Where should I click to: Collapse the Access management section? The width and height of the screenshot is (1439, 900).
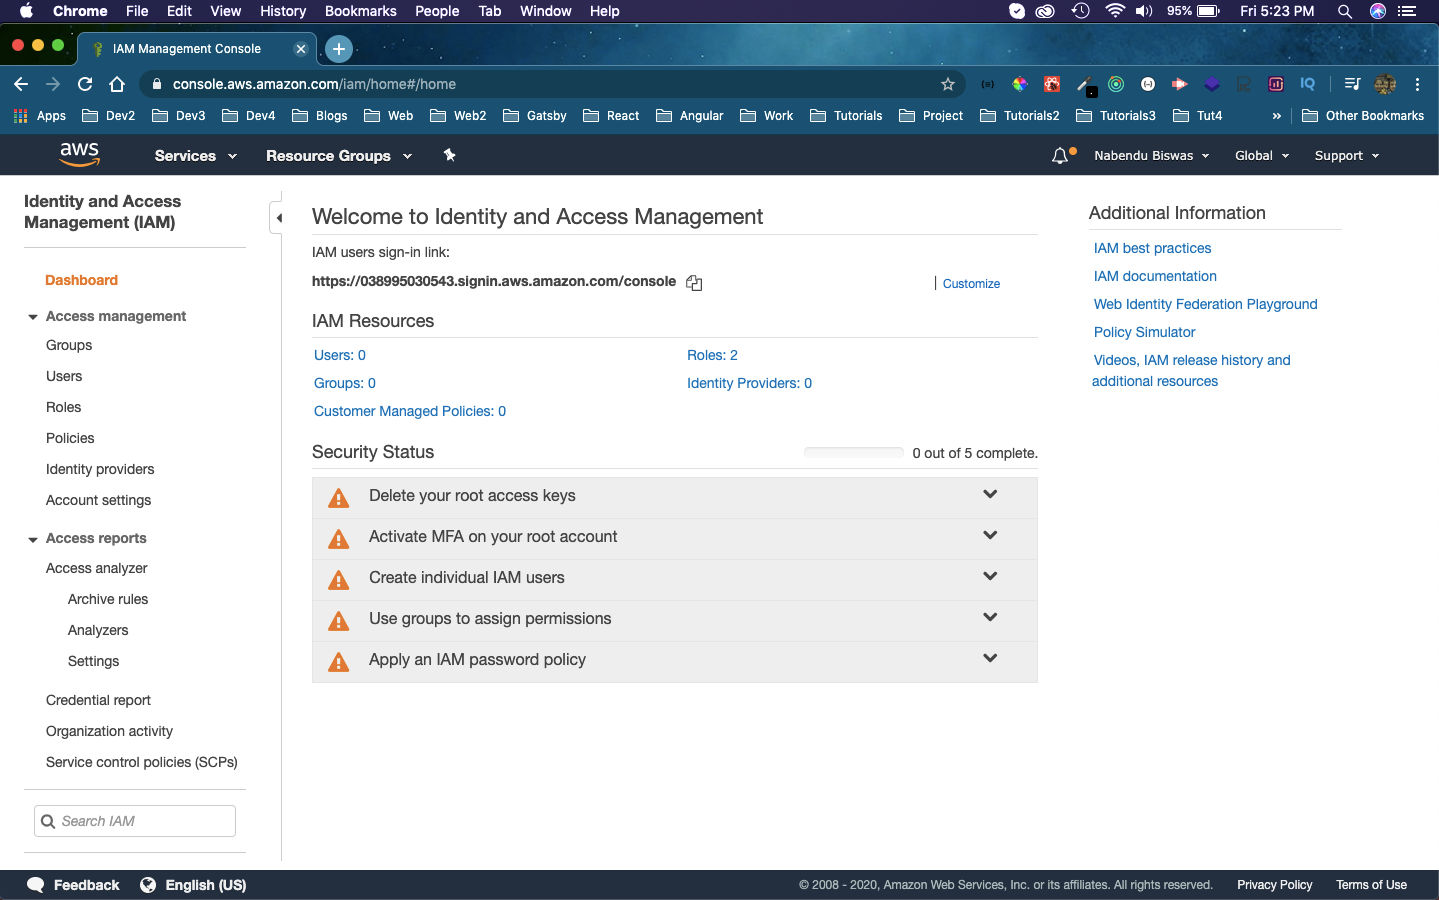click(x=33, y=317)
